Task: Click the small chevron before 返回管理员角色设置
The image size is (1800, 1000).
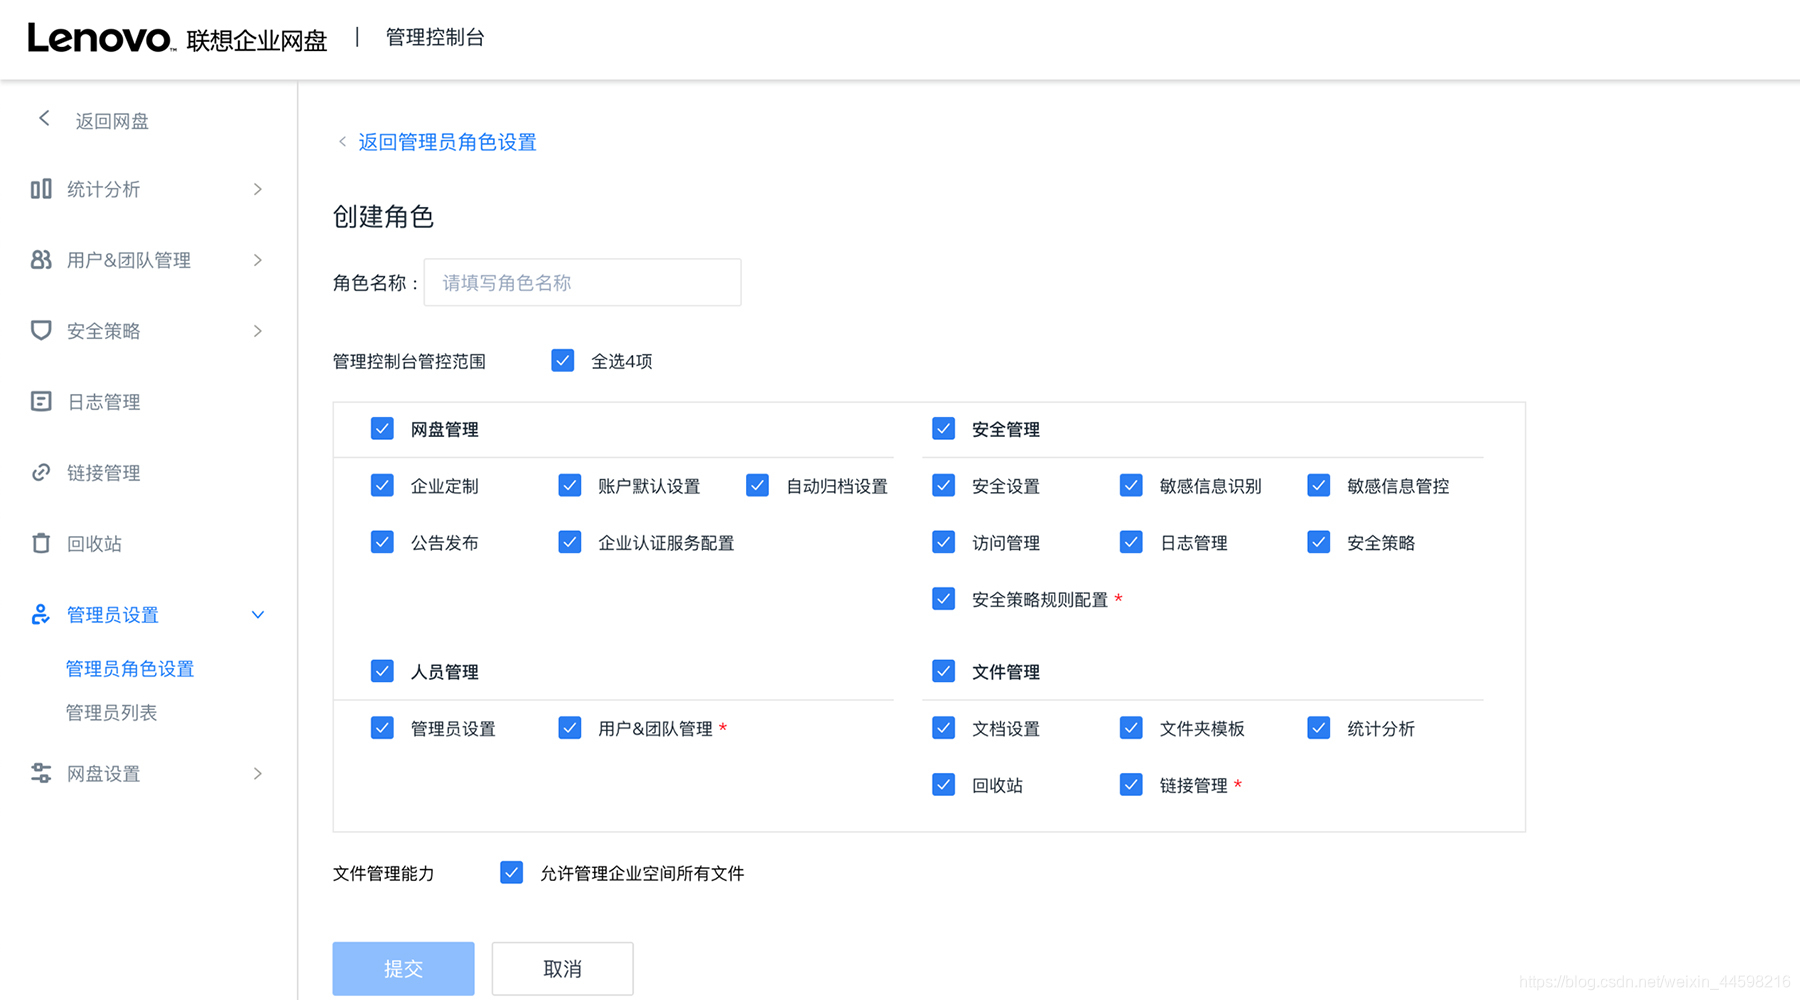Action: [342, 142]
